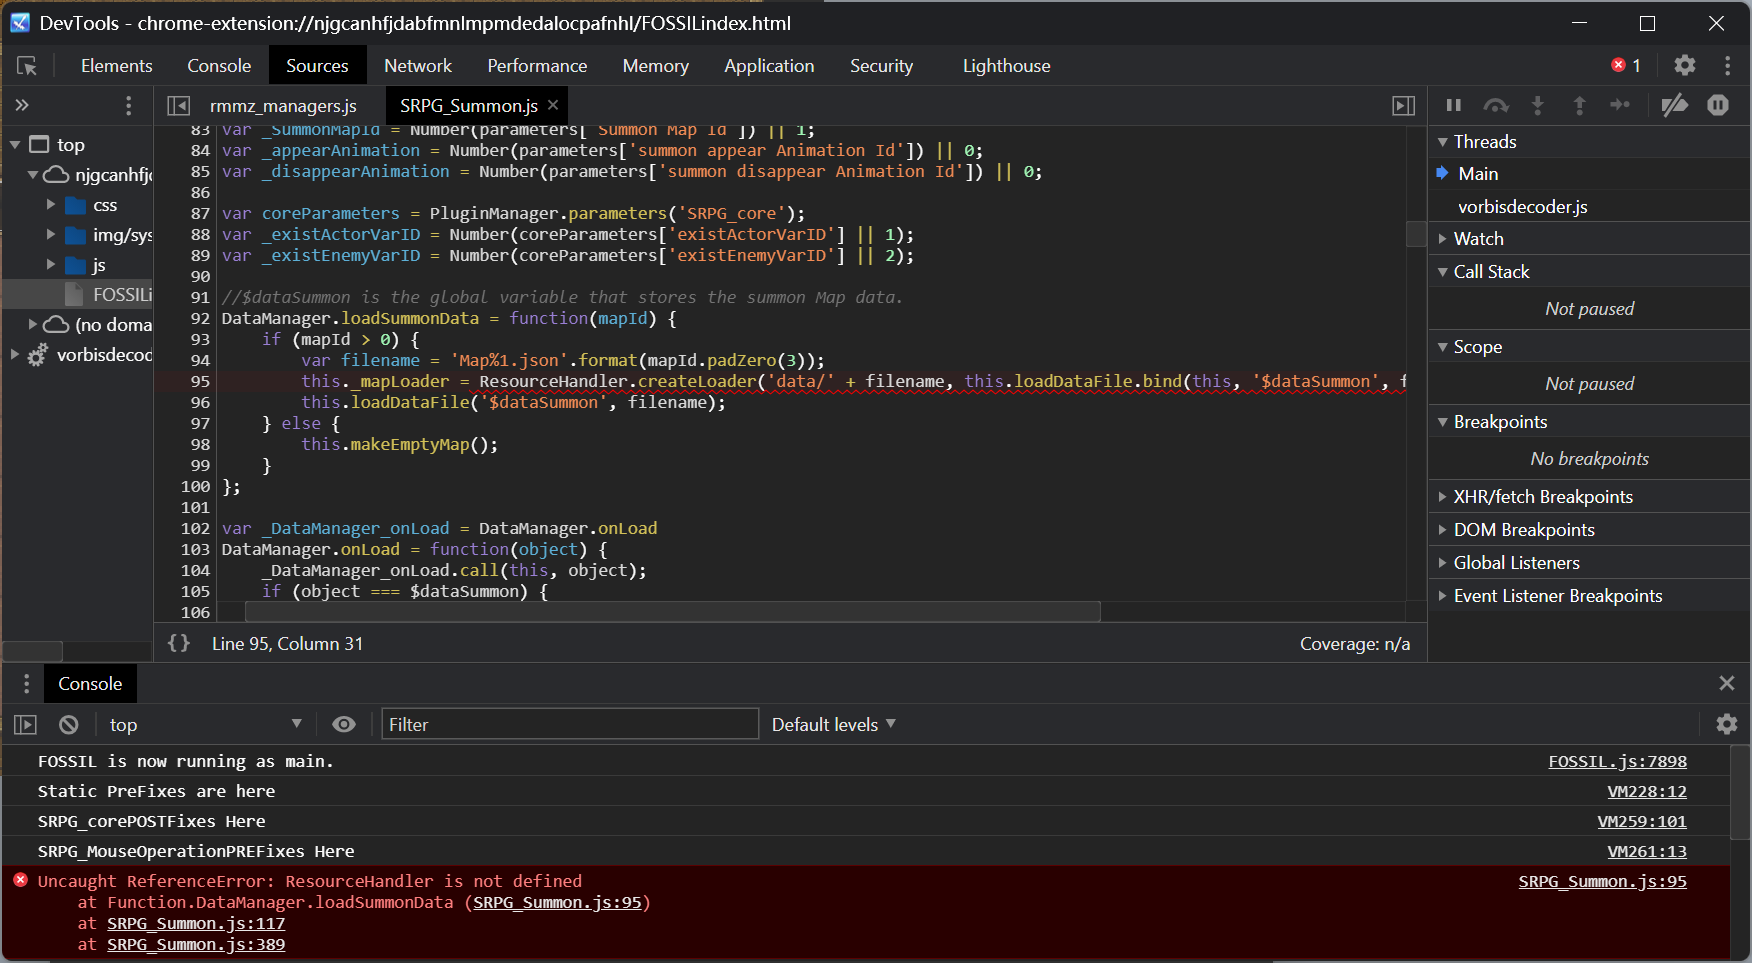Hide the debugger sidebar pane
1752x963 pixels.
pos(1404,105)
